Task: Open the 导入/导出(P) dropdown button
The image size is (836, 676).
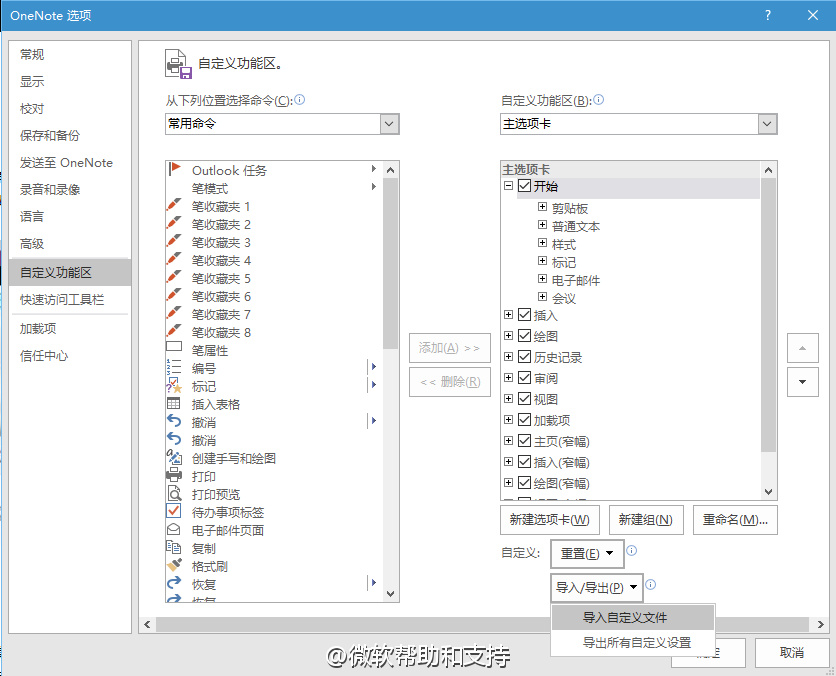Action: (597, 588)
